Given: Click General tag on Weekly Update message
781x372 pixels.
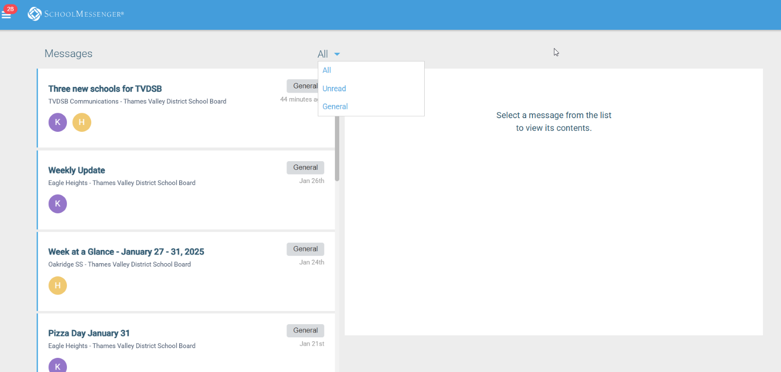Looking at the screenshot, I should pyautogui.click(x=305, y=168).
